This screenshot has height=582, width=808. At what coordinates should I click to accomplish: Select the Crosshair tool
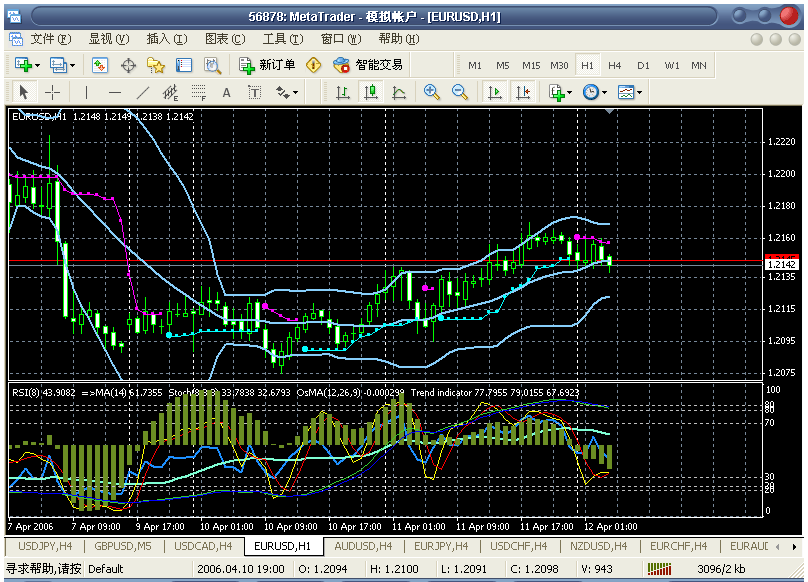click(x=51, y=92)
